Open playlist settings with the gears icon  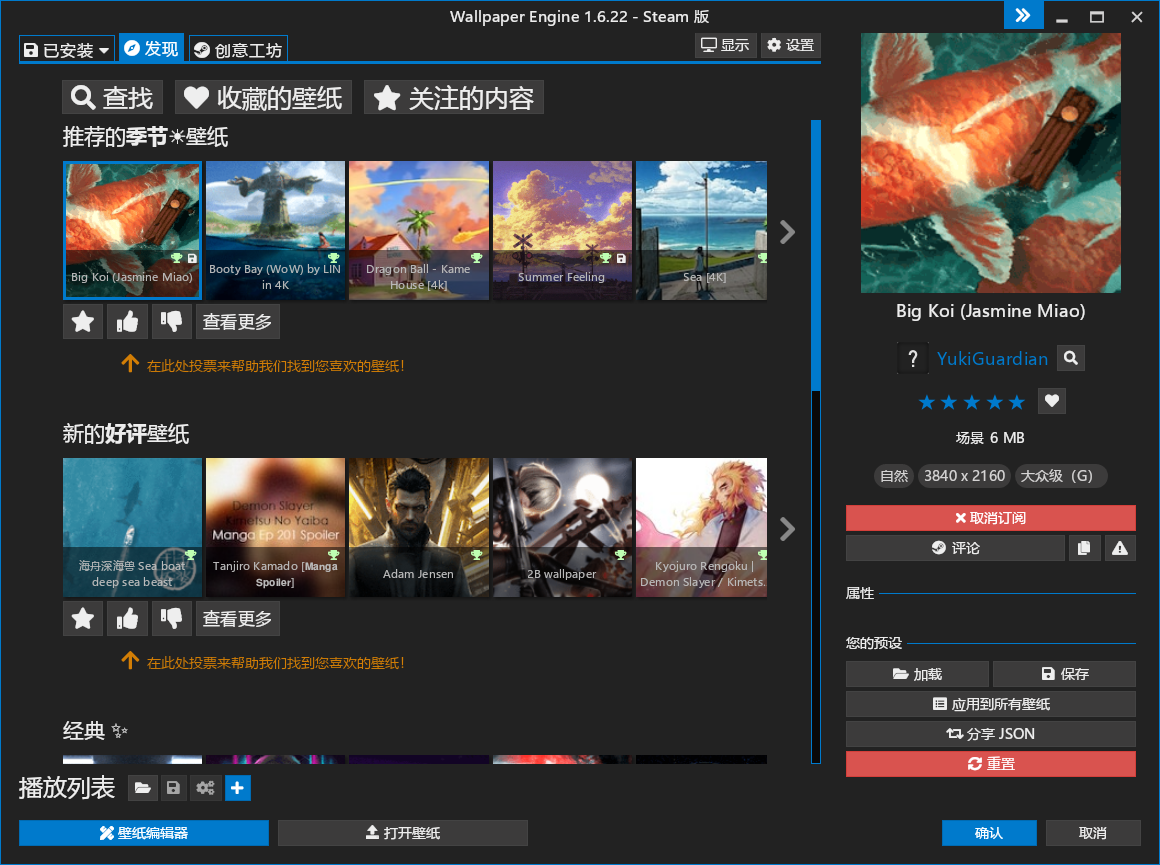pos(206,788)
